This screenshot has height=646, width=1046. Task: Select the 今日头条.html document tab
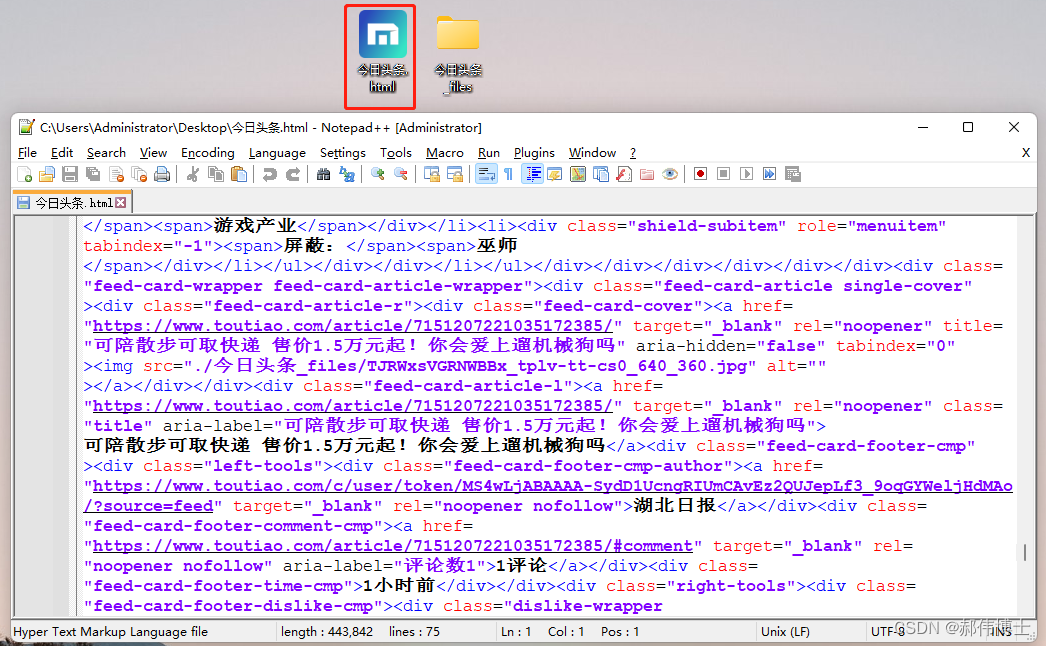(73, 202)
